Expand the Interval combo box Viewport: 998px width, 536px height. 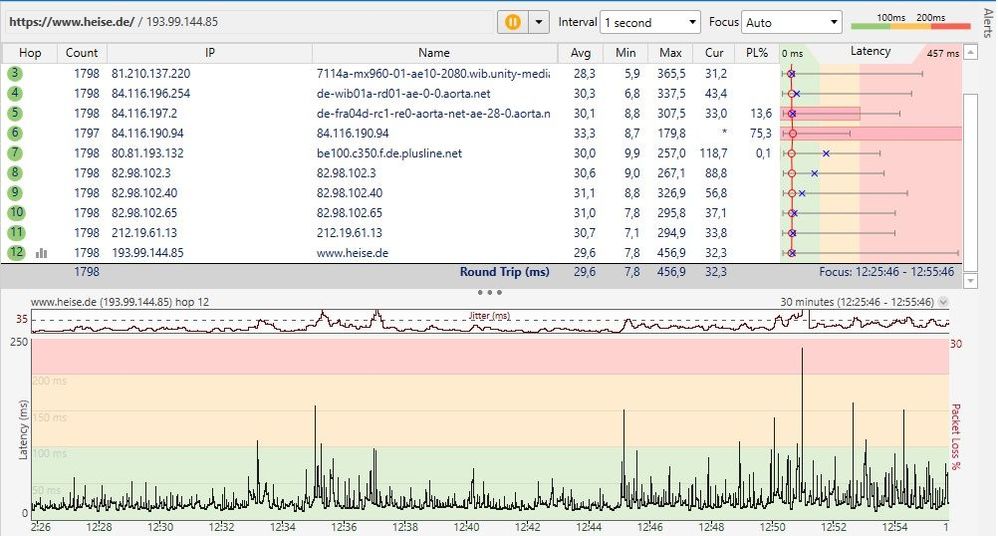650,22
